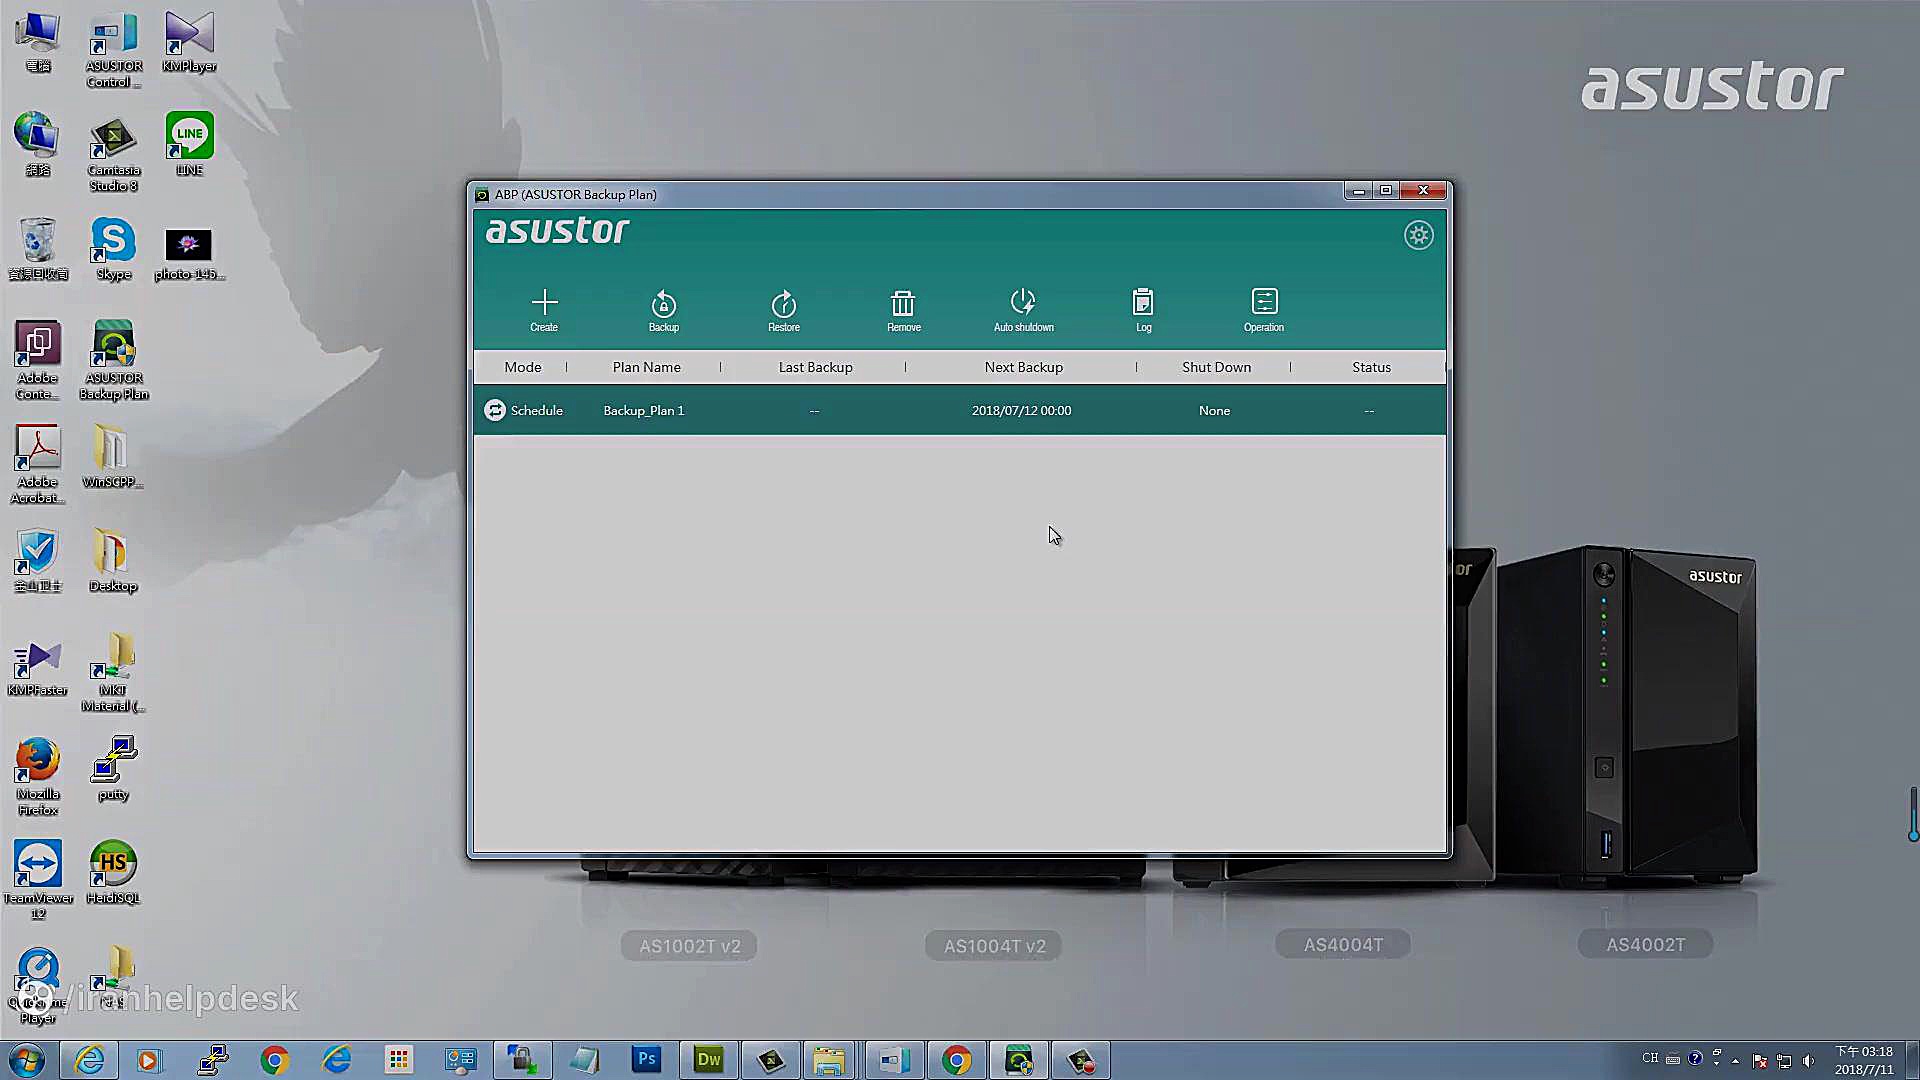Click Status column header
This screenshot has height=1080, width=1920.
pyautogui.click(x=1371, y=367)
